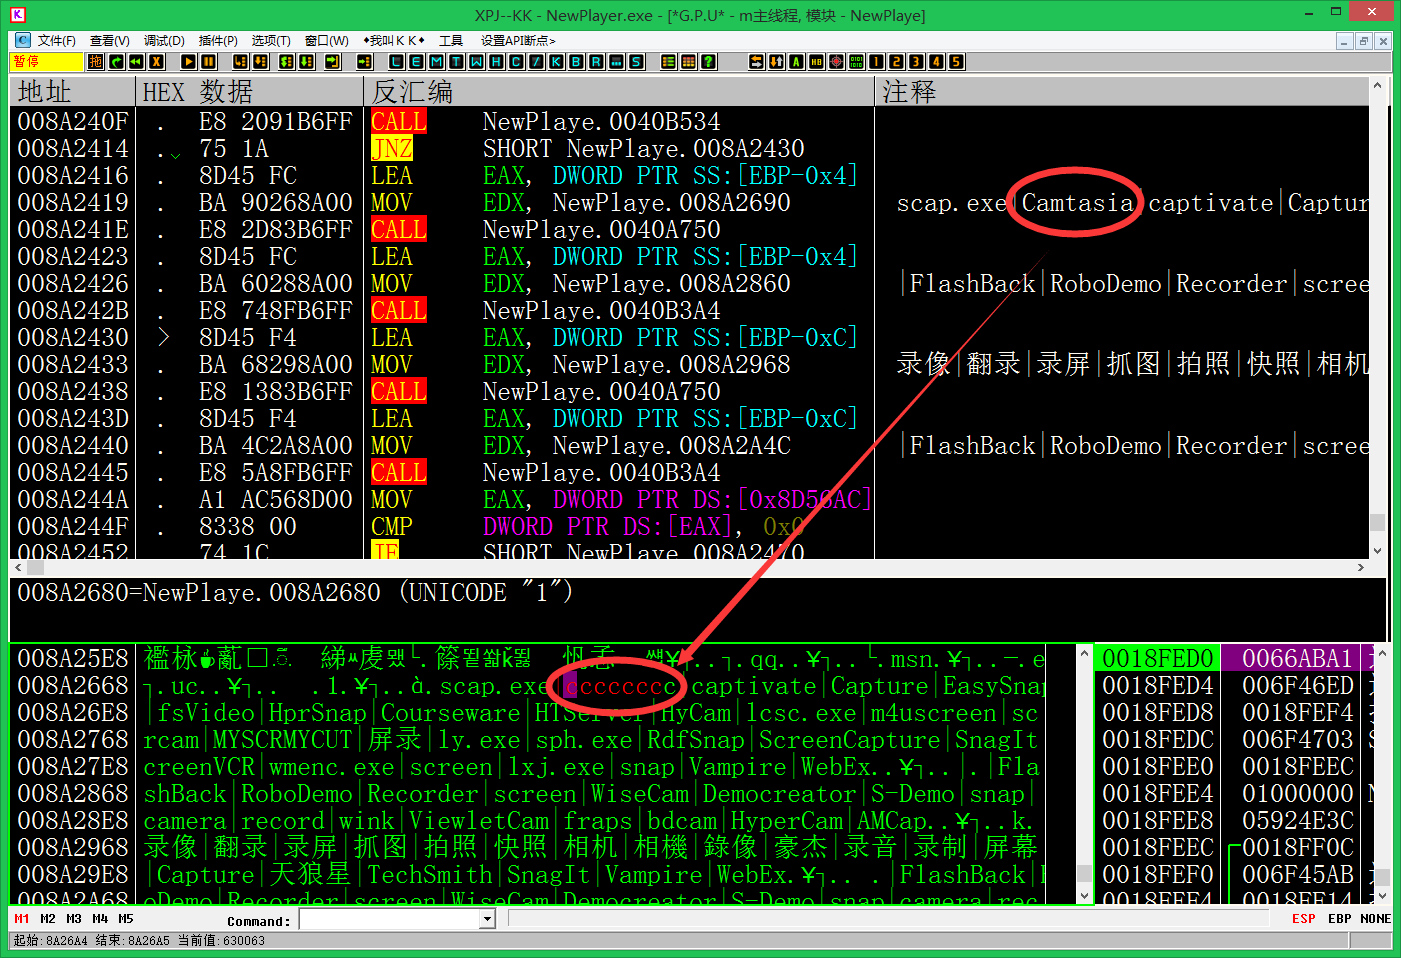Click the red crosshair target icon
Screen dimensions: 1401x958
[837, 62]
